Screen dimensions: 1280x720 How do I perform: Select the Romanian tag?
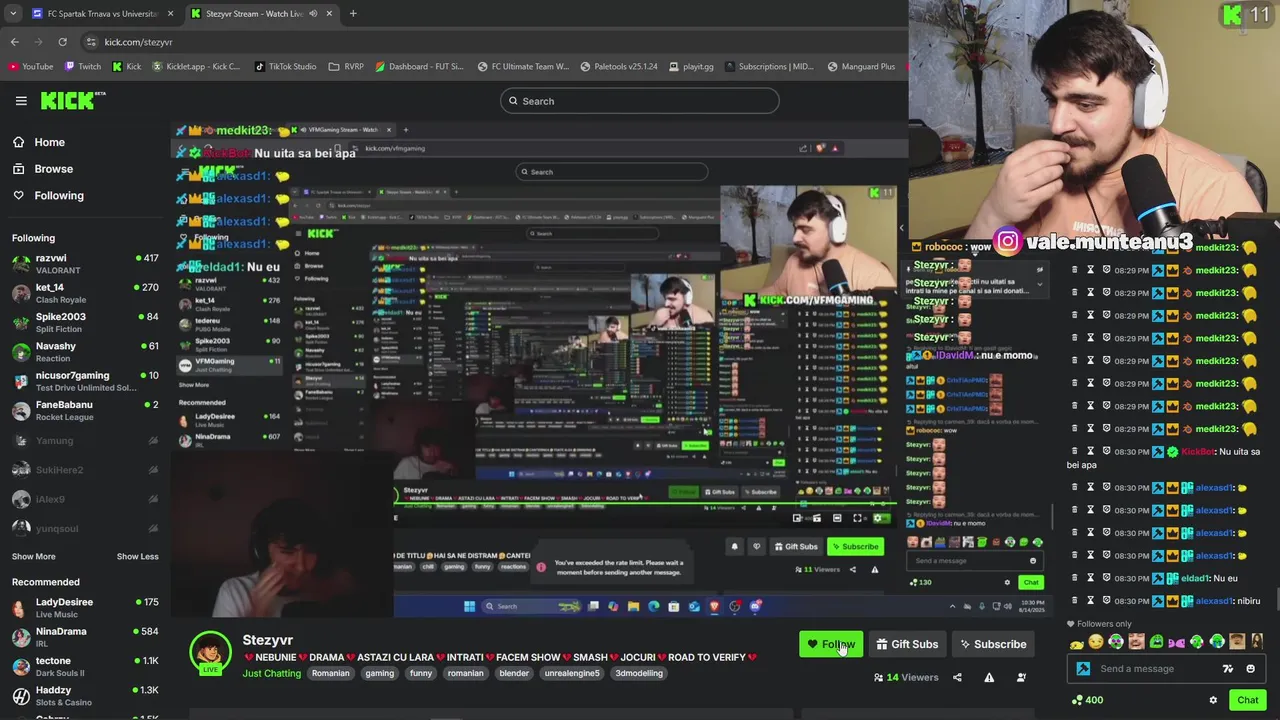[x=330, y=674]
